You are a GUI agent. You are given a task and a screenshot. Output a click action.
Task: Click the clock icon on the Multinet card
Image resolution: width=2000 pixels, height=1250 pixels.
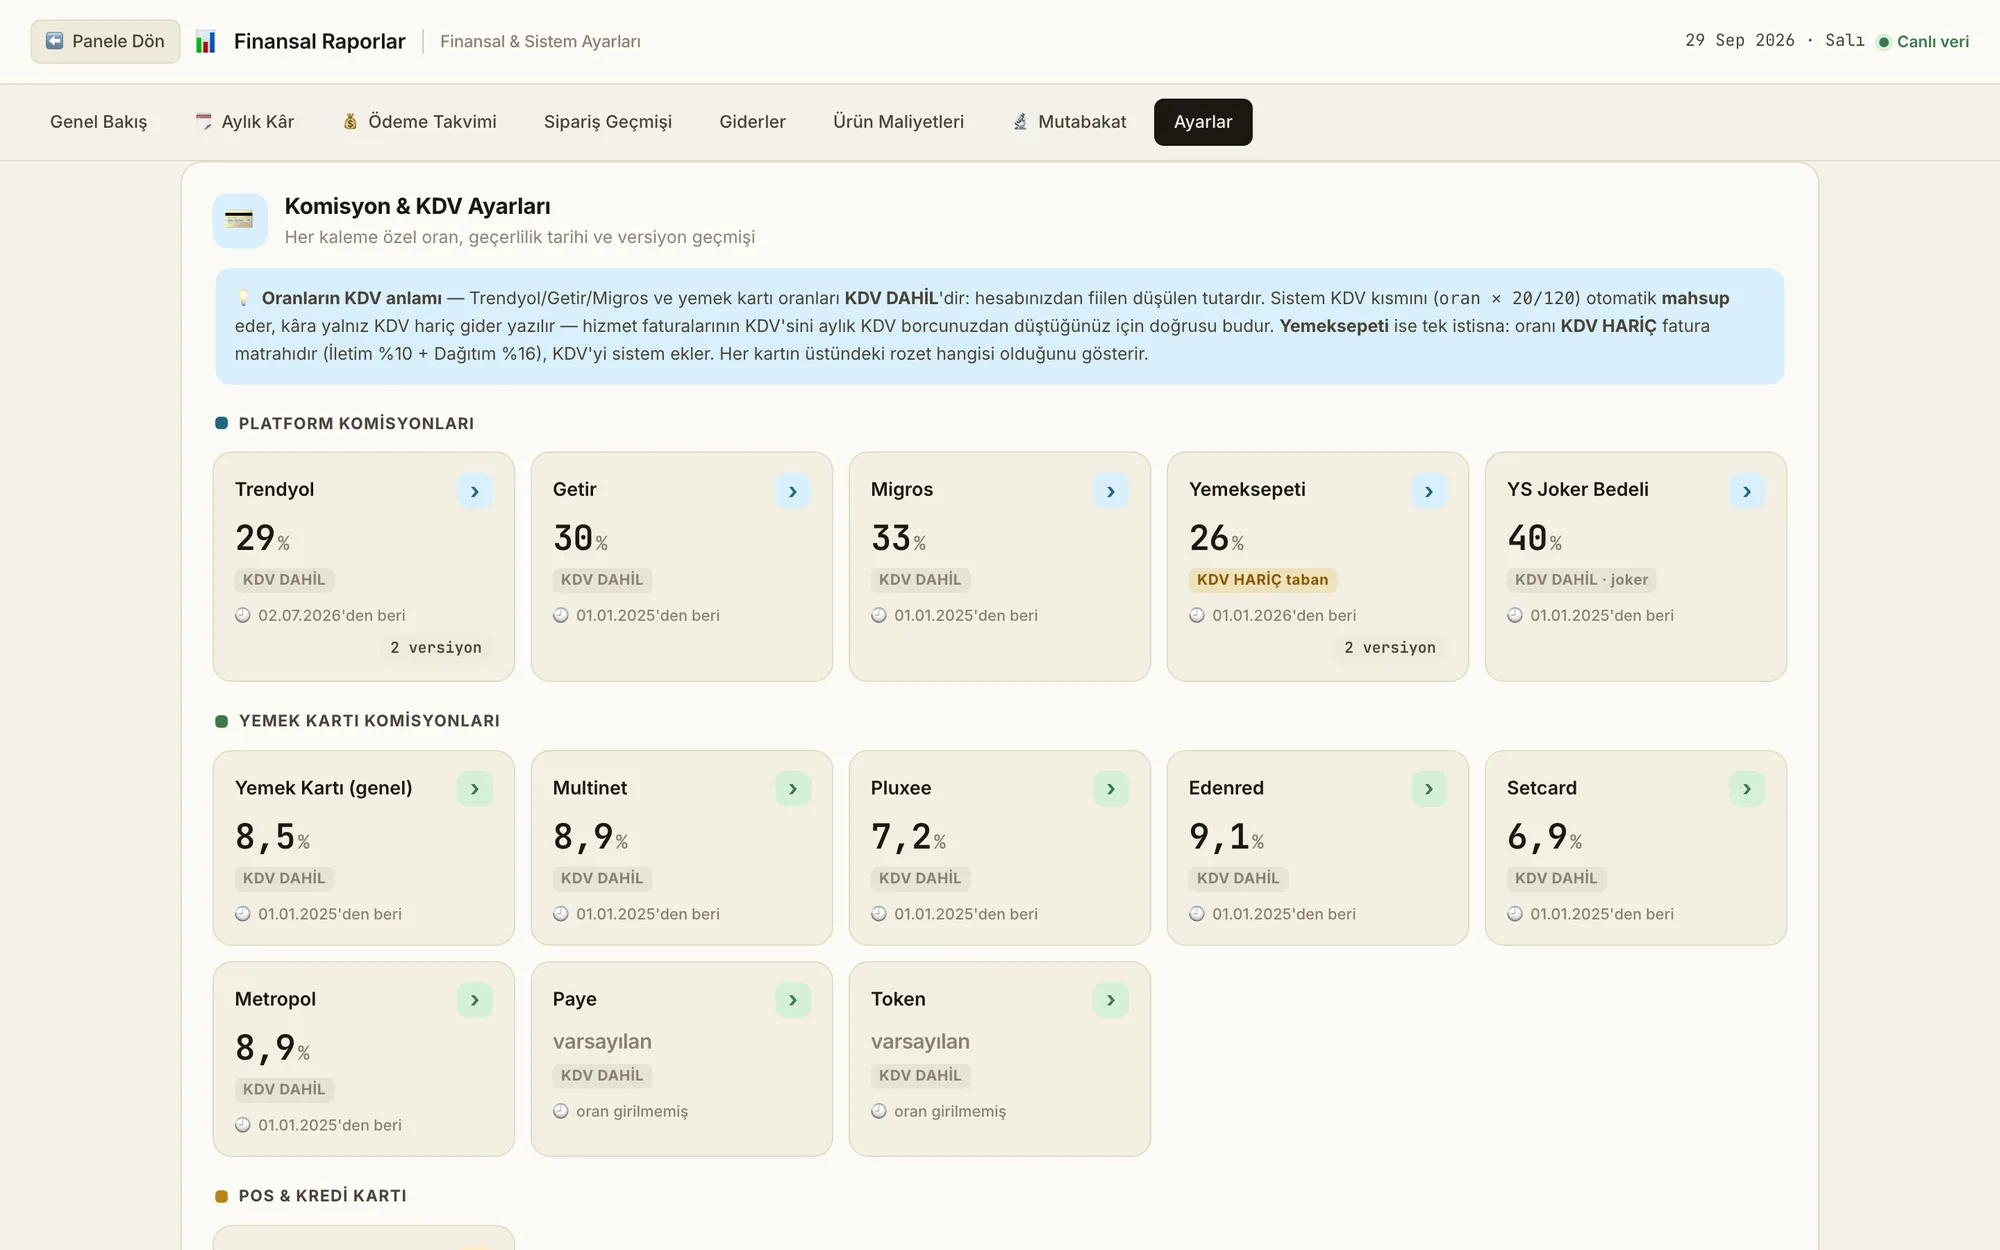pos(561,914)
